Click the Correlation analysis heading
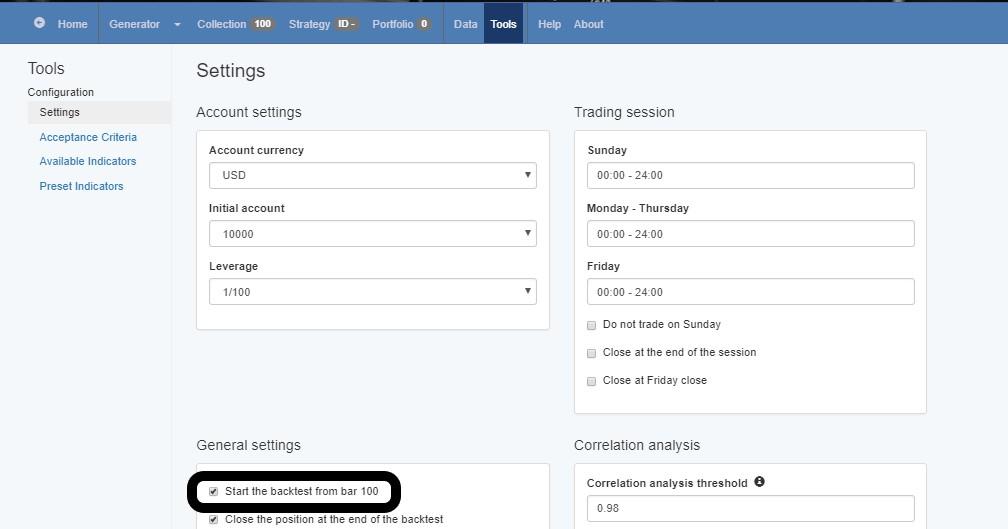Screen dimensions: 1008x529 pos(636,445)
